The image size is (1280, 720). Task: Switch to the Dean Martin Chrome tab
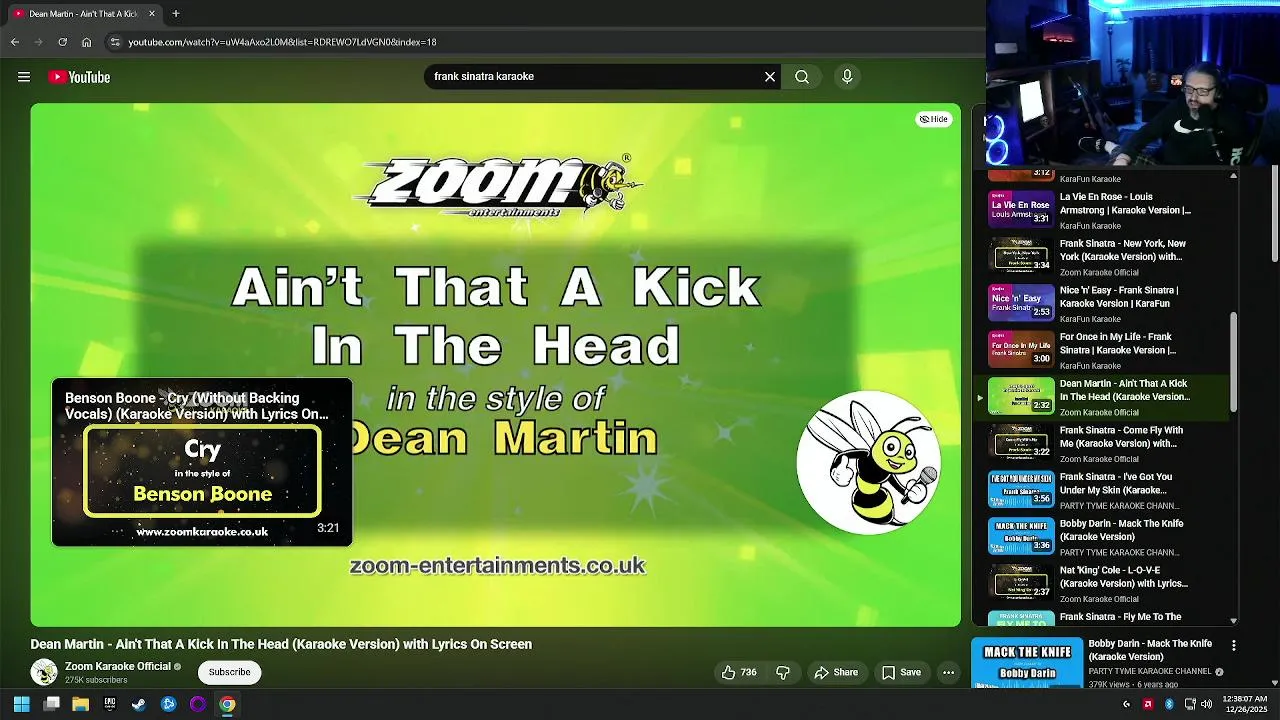click(84, 14)
